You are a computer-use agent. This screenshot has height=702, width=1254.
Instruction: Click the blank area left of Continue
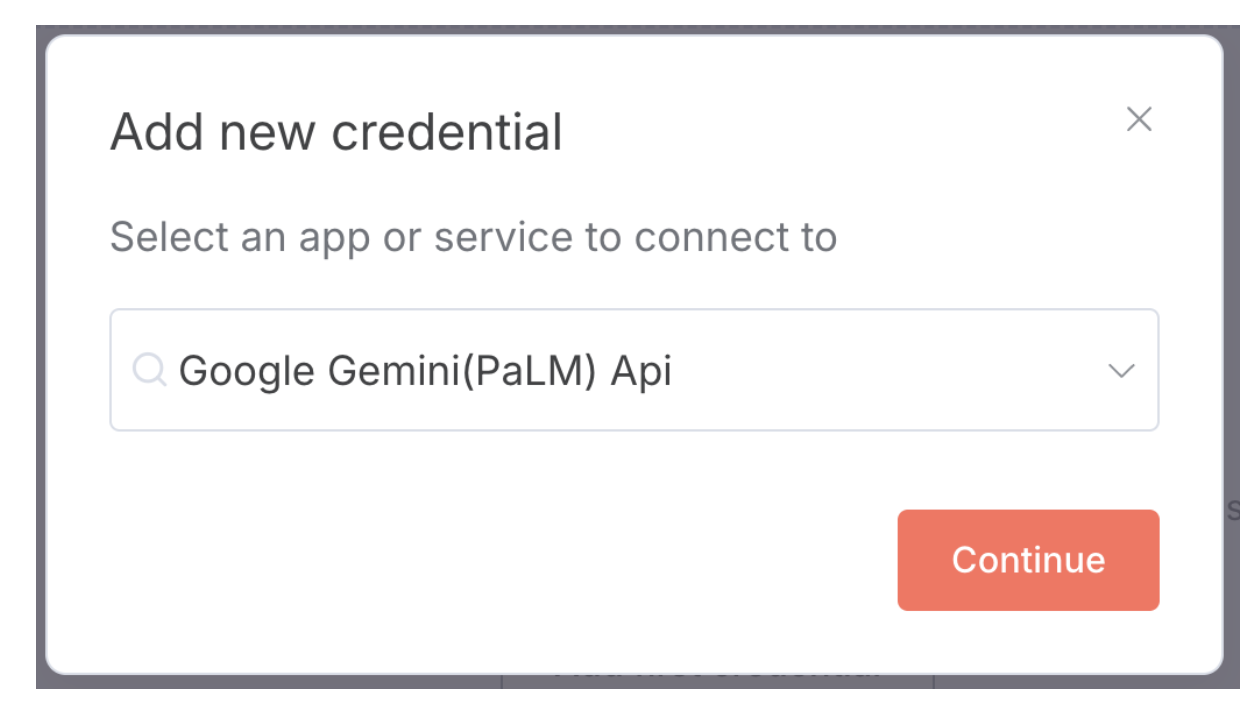[500, 560]
